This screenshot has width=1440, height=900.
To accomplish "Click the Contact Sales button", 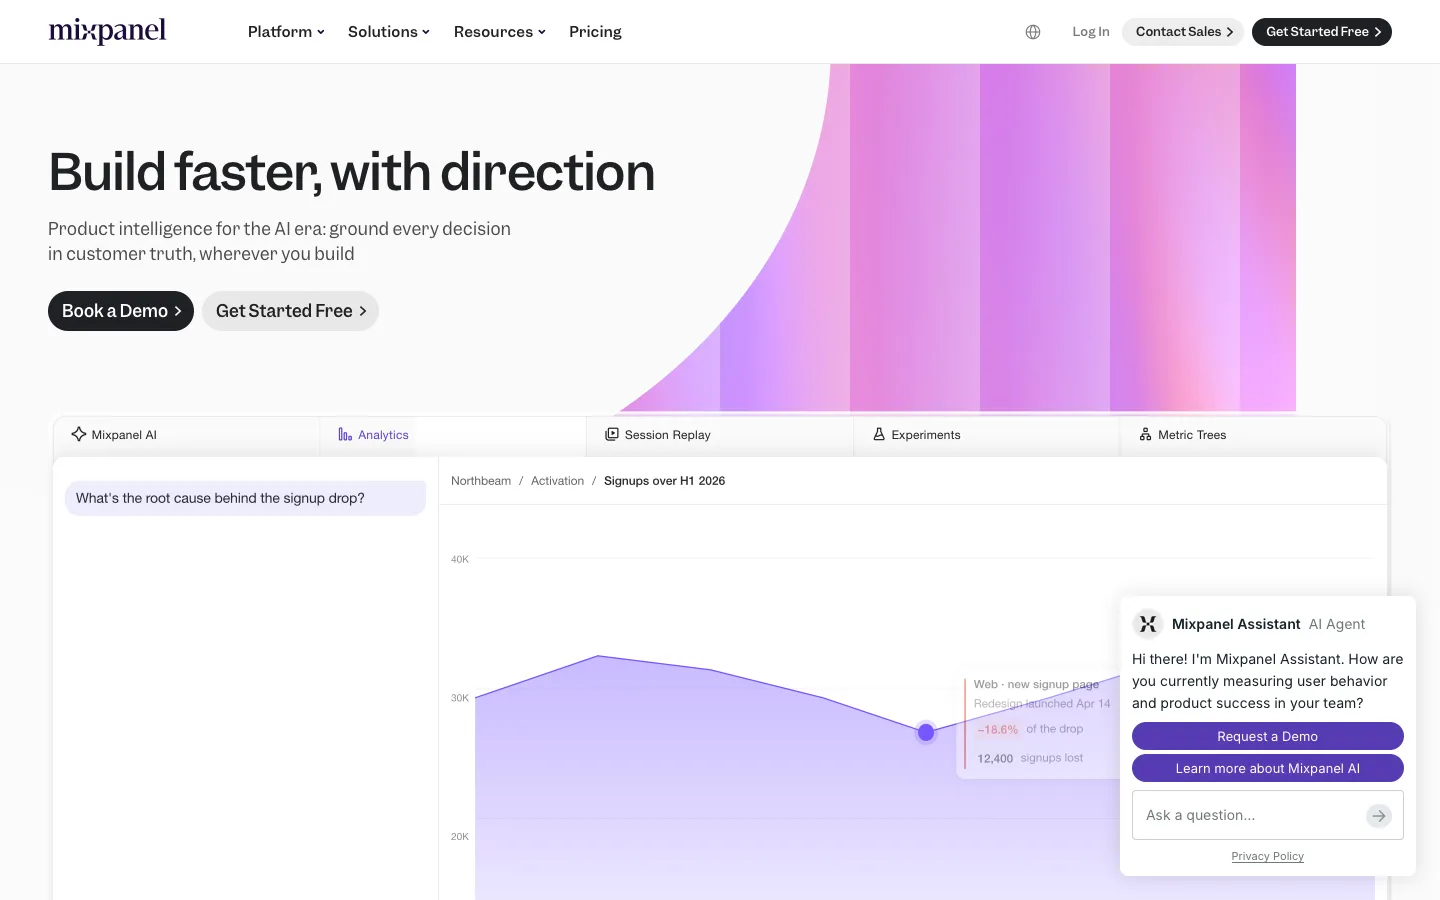I will (1183, 32).
